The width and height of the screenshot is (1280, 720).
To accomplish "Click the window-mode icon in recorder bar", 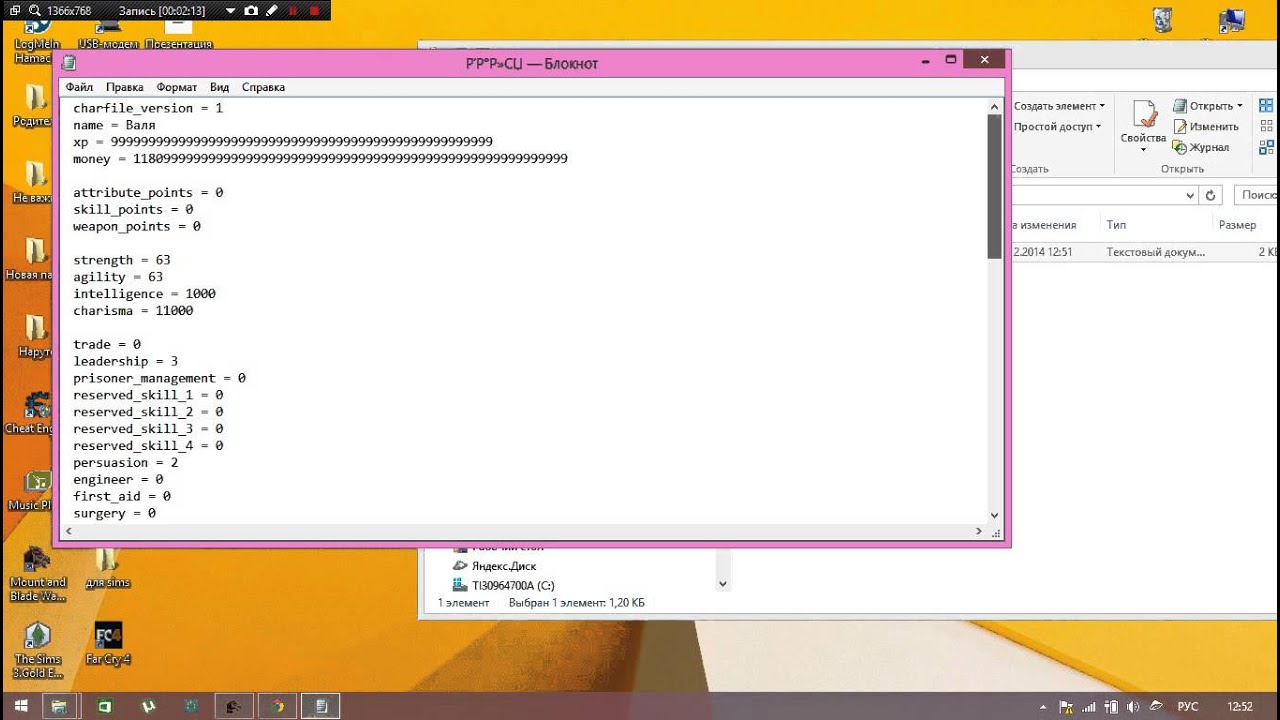I will [15, 10].
